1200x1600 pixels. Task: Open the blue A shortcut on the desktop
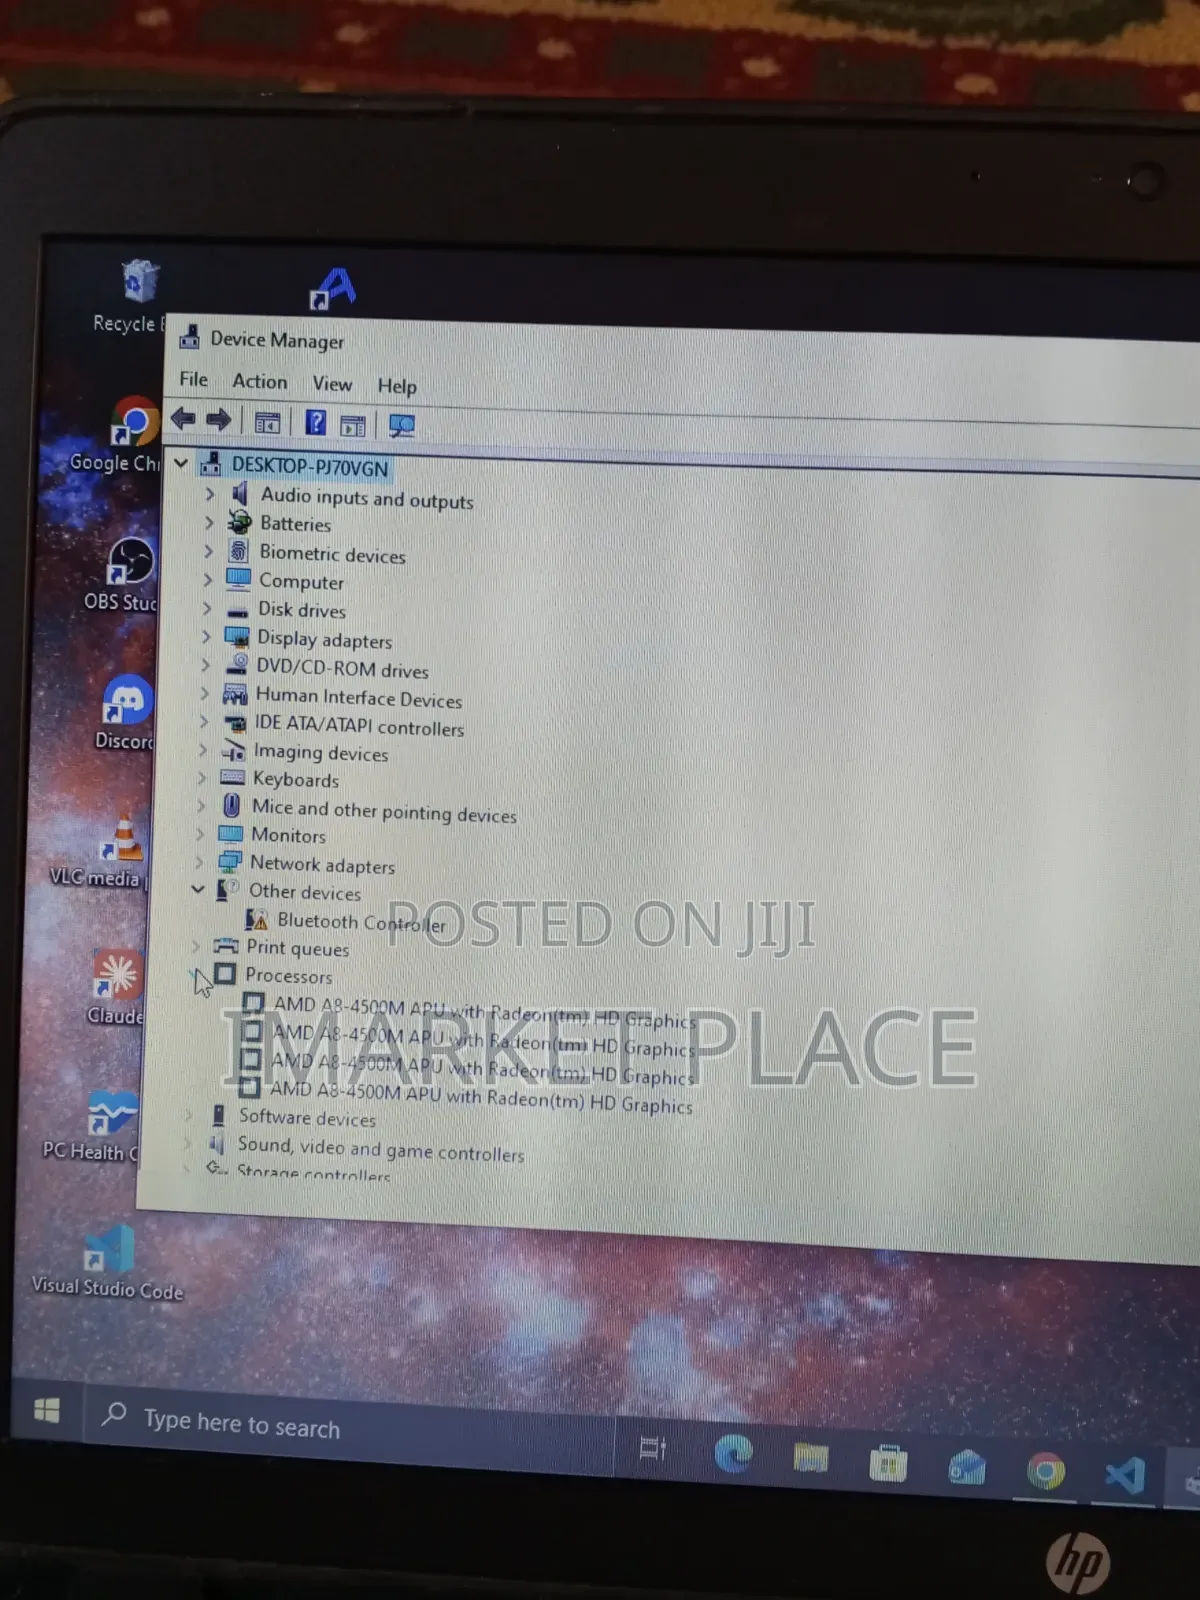[333, 288]
